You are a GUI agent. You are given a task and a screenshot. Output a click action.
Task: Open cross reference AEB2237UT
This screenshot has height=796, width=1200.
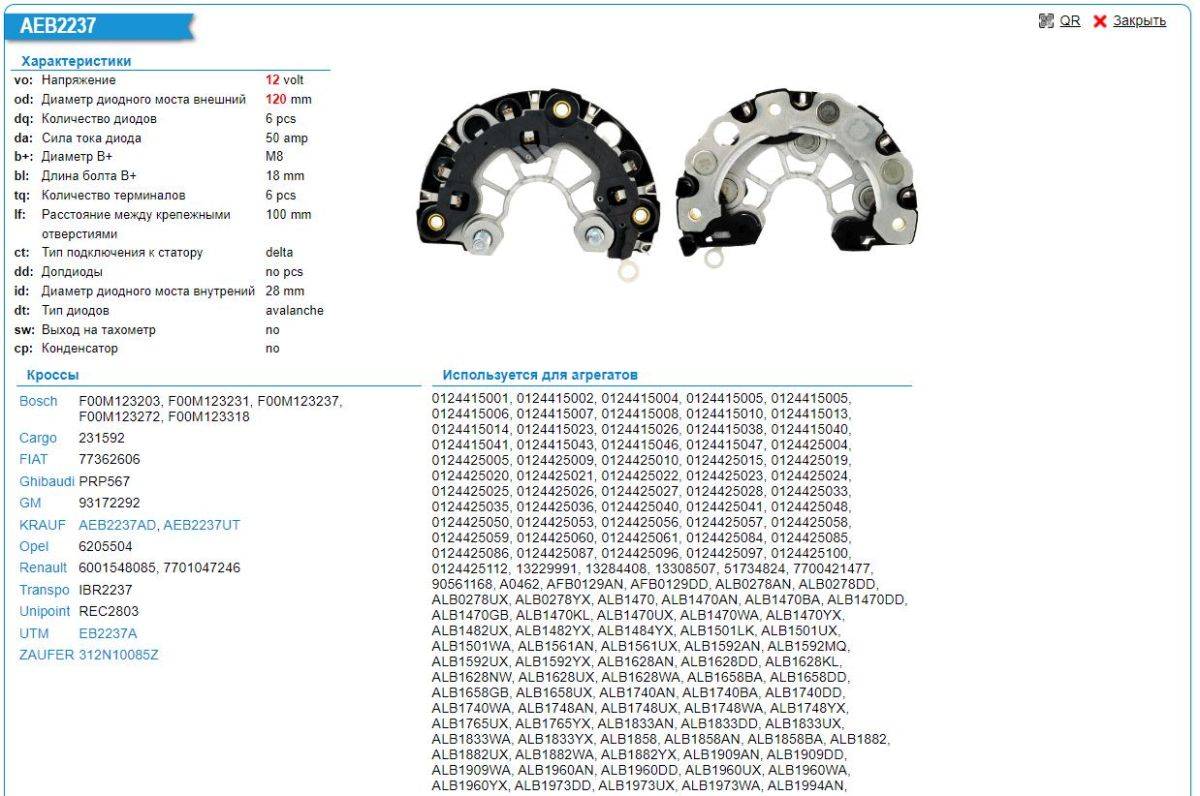202,525
